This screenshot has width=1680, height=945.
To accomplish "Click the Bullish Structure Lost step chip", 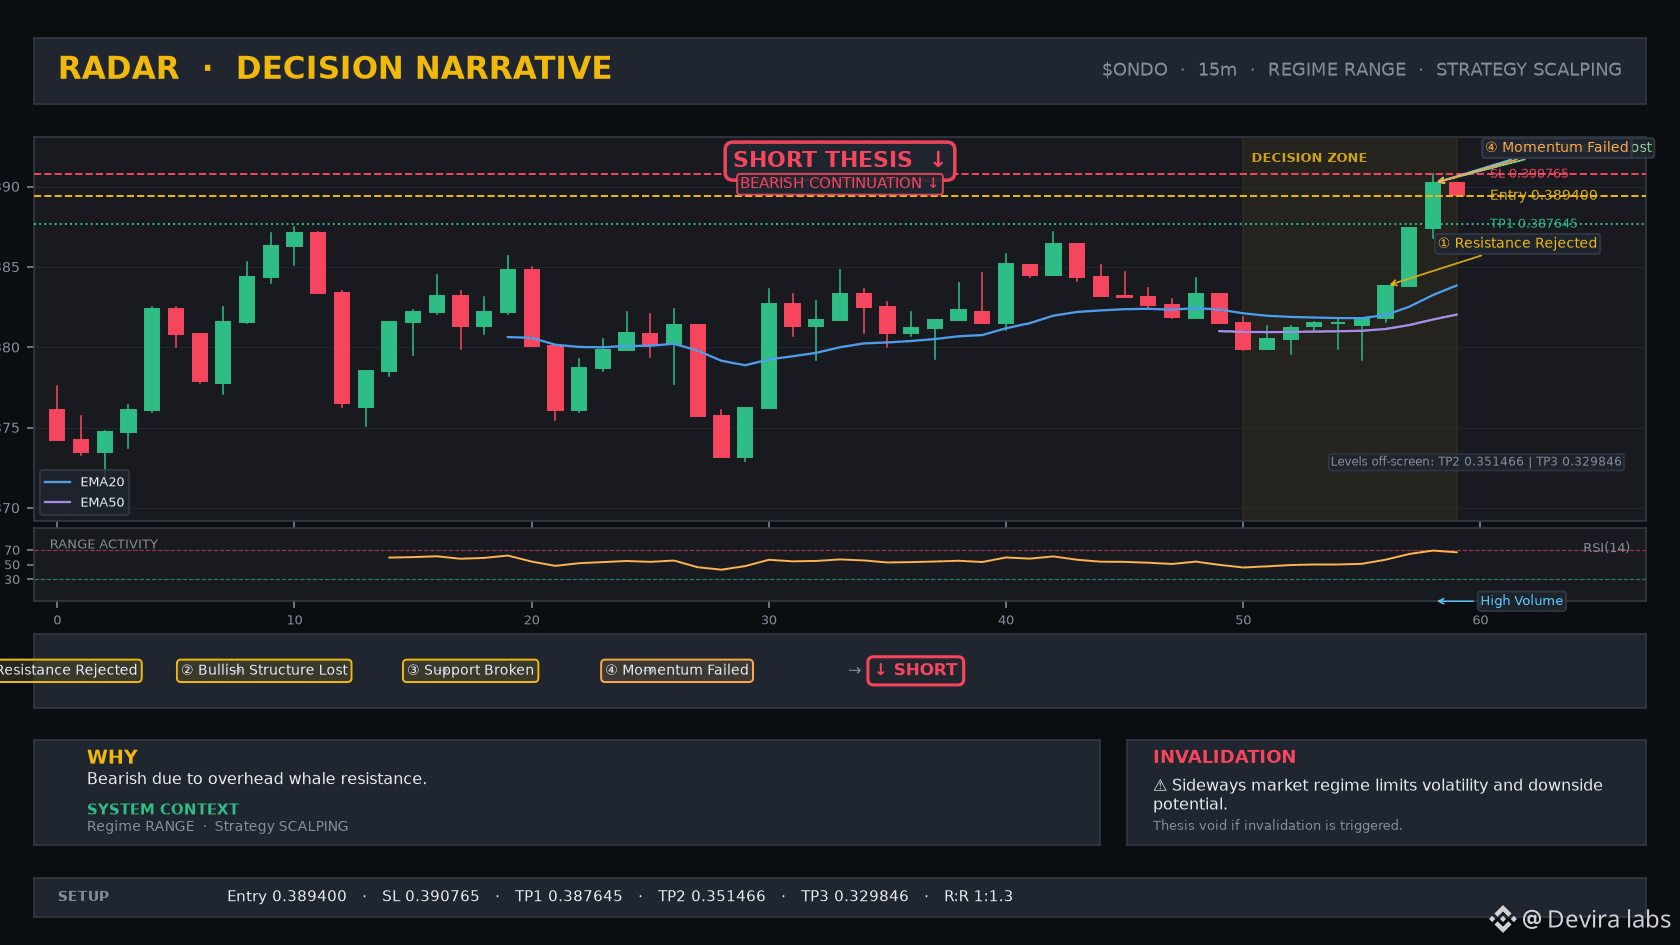I will (x=264, y=670).
